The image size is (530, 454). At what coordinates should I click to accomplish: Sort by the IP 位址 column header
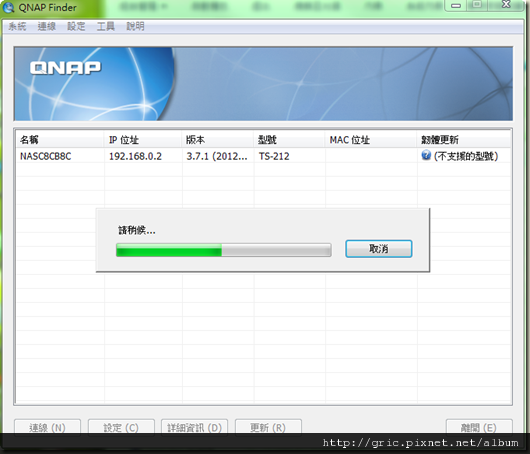click(x=143, y=140)
